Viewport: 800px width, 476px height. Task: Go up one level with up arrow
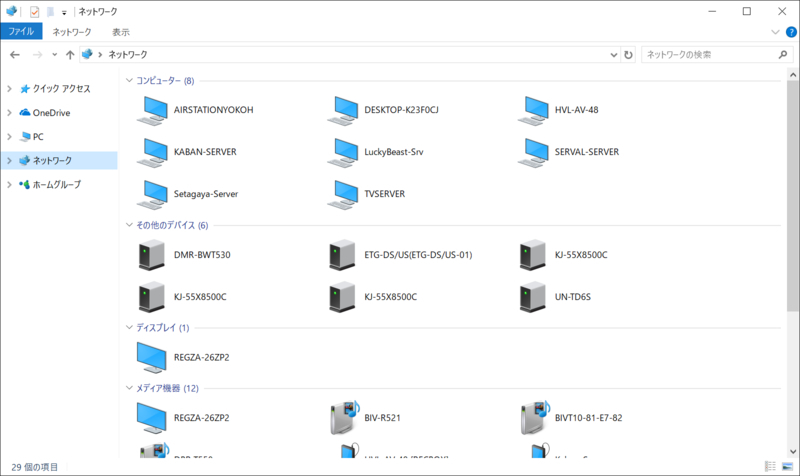[70, 55]
